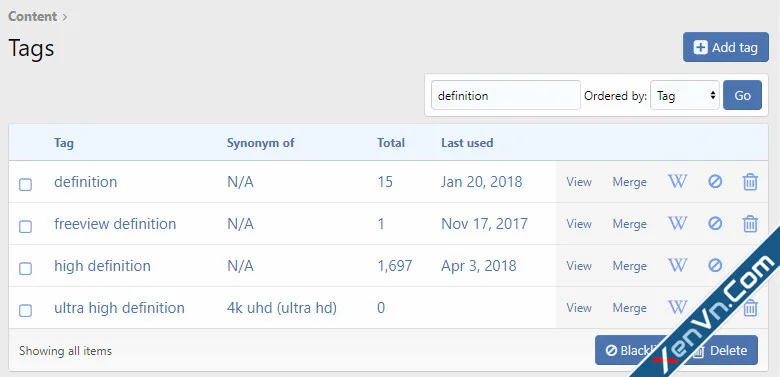Screen dimensions: 780x377
Task: Click the Total column header
Action: (x=391, y=143)
